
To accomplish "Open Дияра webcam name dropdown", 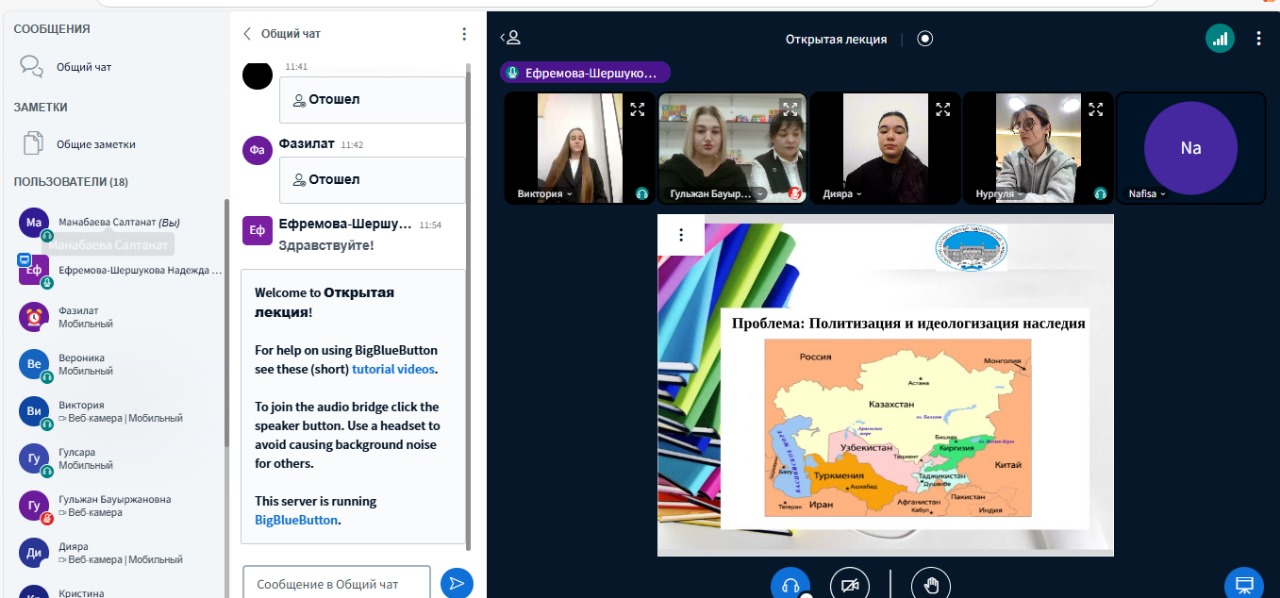I will [842, 194].
